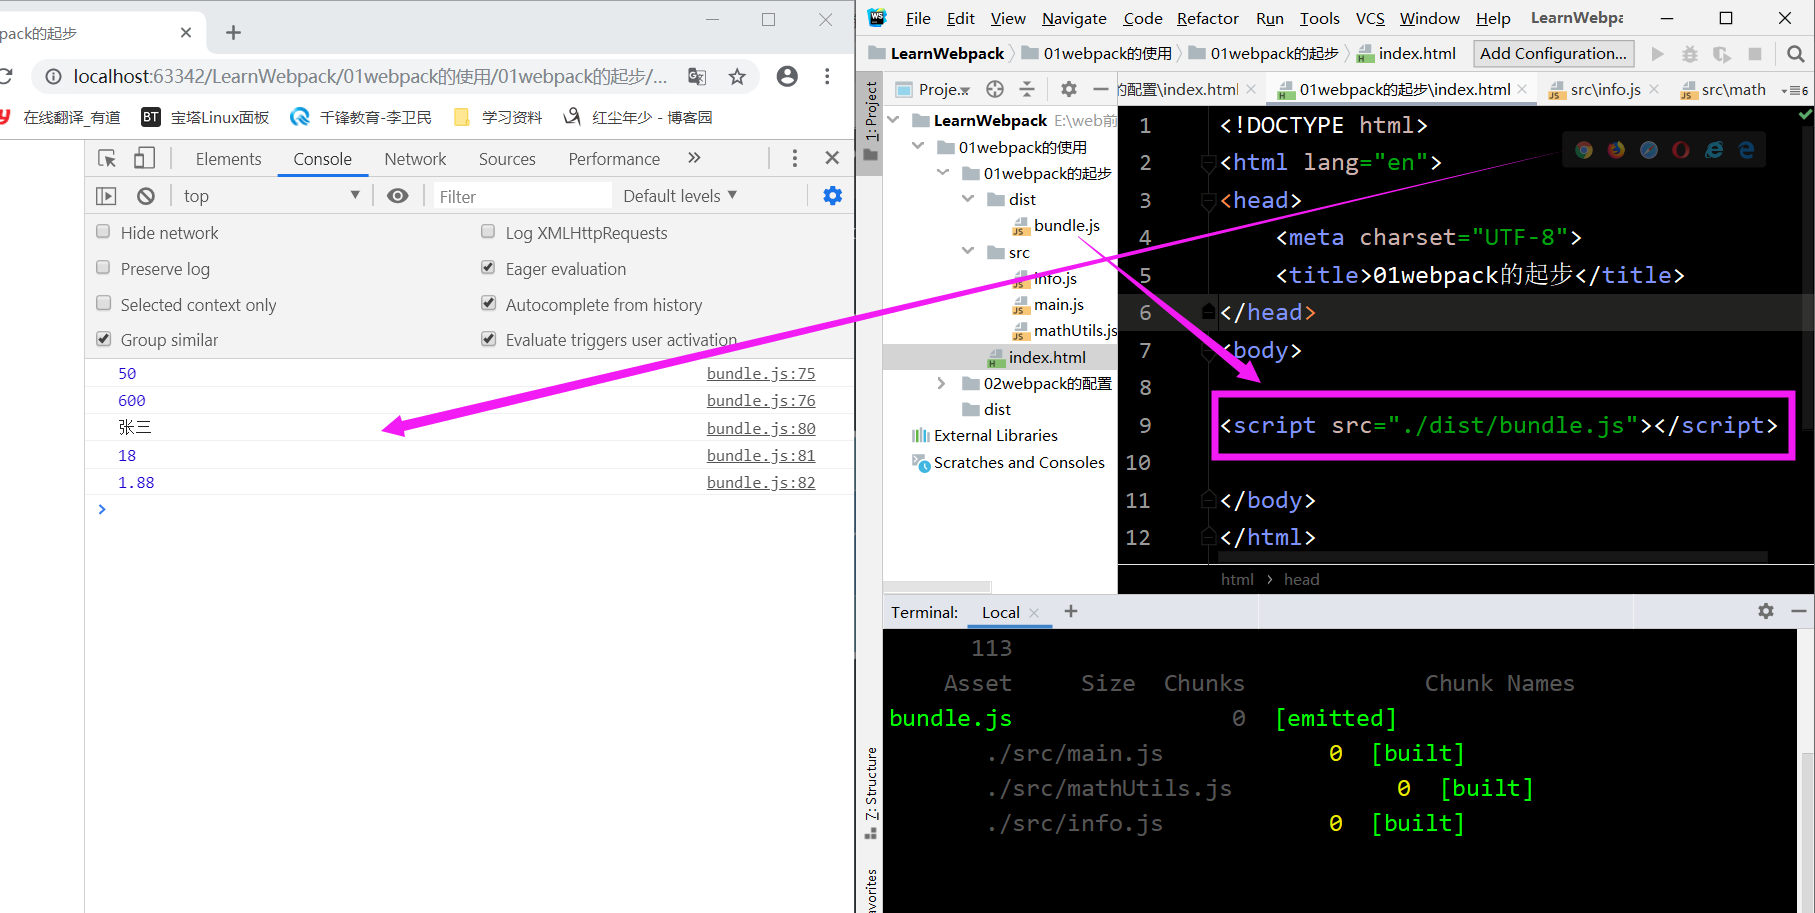Enable Log XMLHttpRequests checkbox
The width and height of the screenshot is (1815, 913).
488,232
